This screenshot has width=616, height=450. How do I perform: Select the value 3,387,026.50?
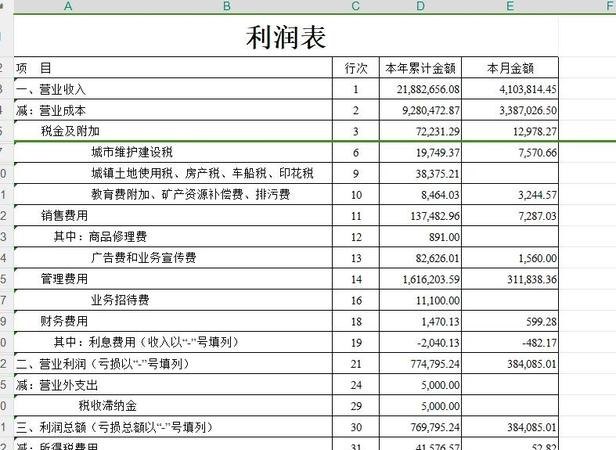[528, 110]
